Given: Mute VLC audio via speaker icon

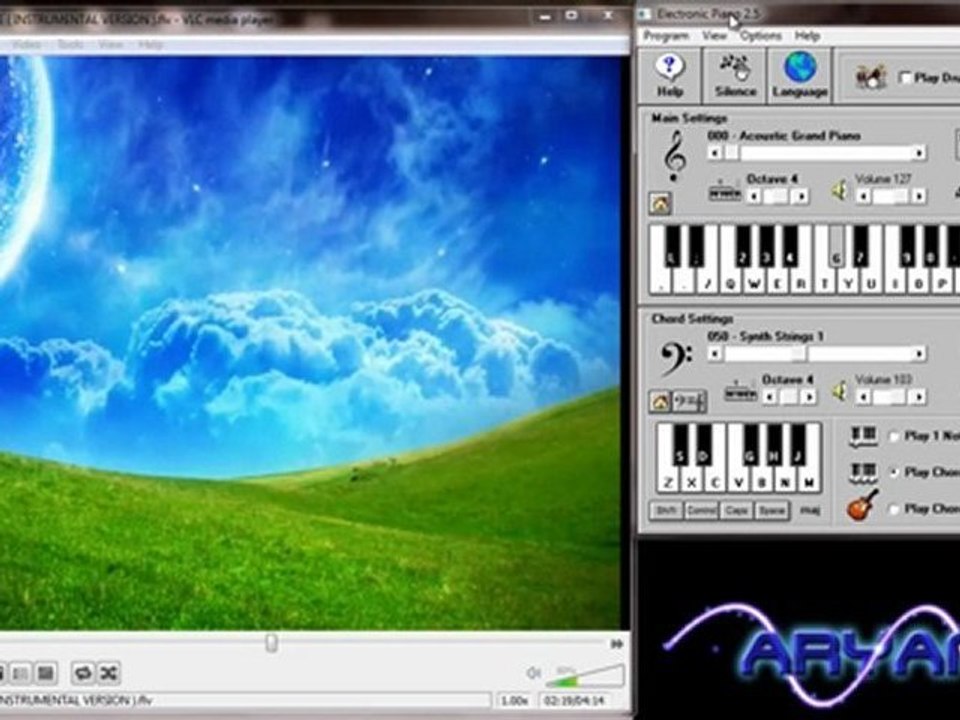Looking at the screenshot, I should click(533, 673).
